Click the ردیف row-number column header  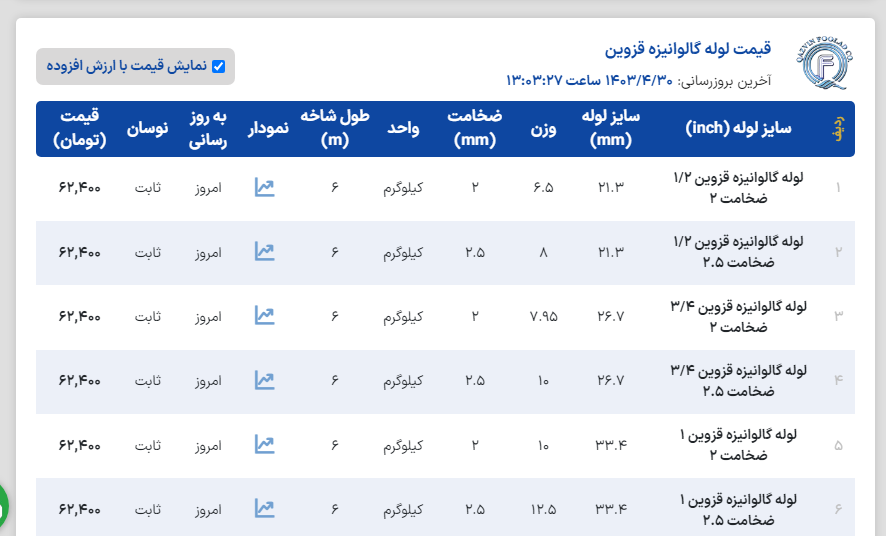point(838,129)
